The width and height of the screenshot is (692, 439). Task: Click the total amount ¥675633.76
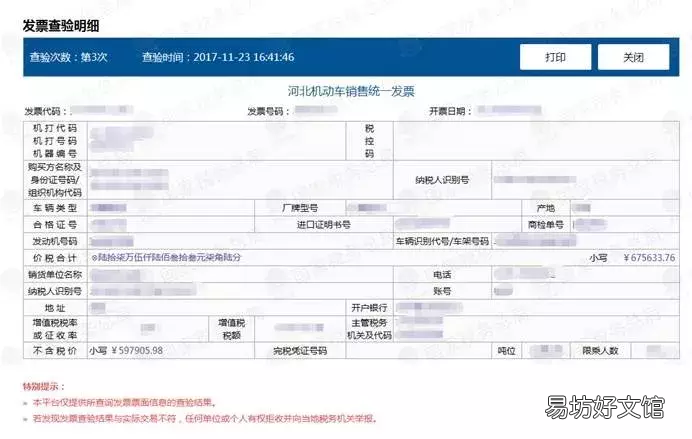649,258
